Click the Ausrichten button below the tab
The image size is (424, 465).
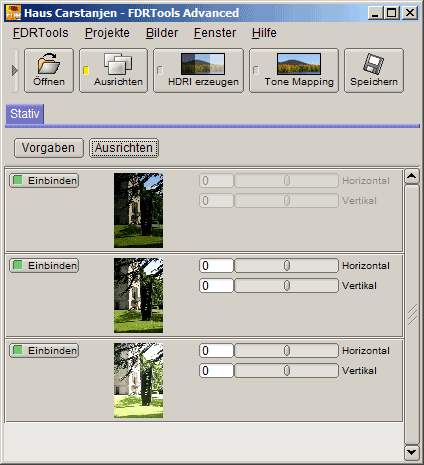click(x=124, y=148)
